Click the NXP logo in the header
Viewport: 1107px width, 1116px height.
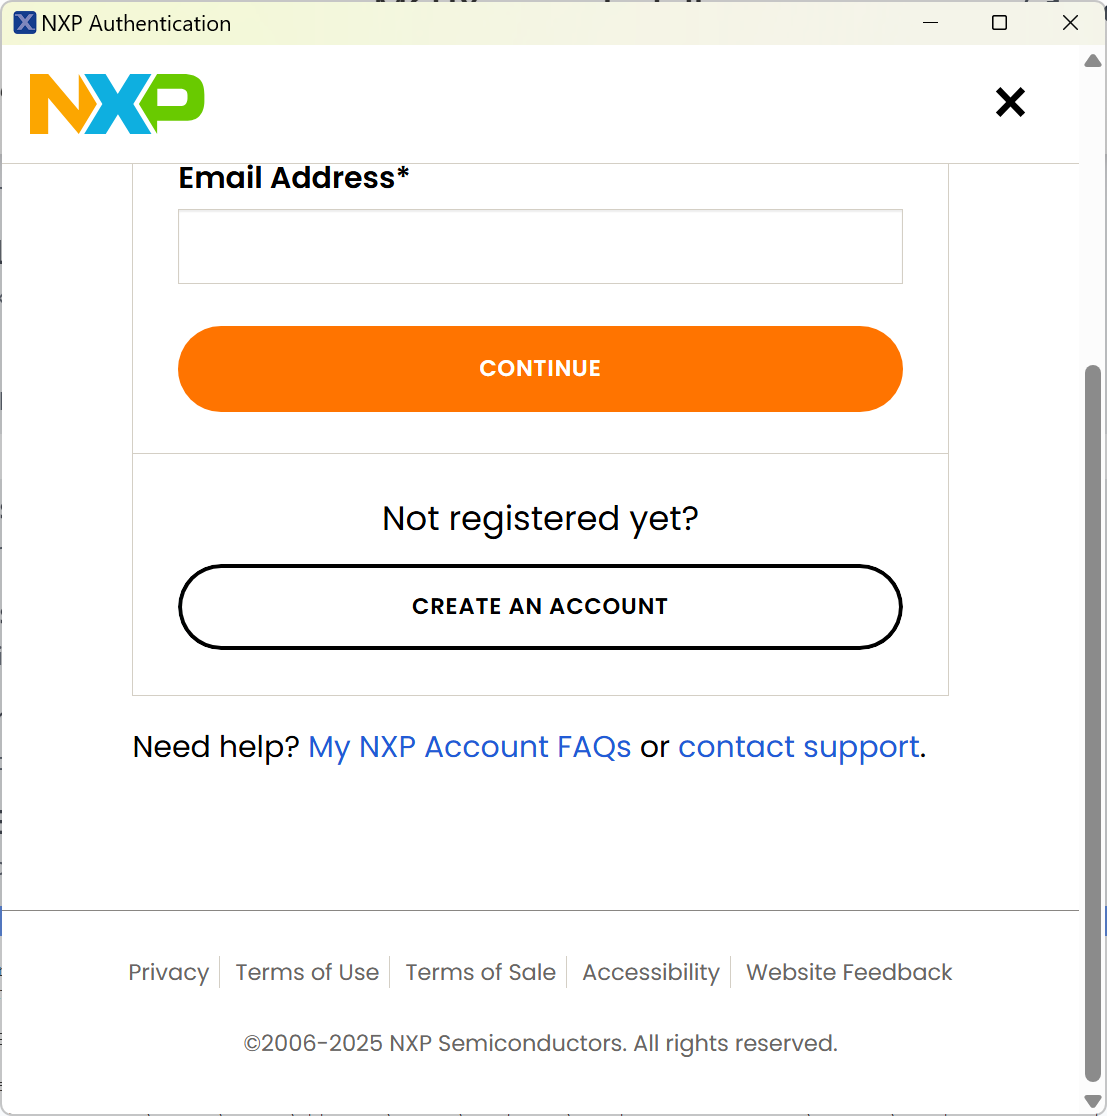(117, 104)
